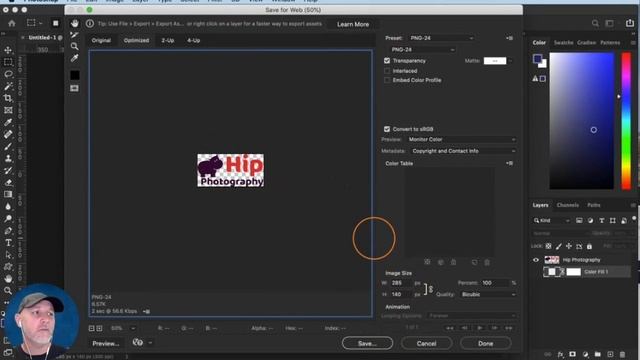
Task: Select the Lasso tool
Action: (x=8, y=74)
